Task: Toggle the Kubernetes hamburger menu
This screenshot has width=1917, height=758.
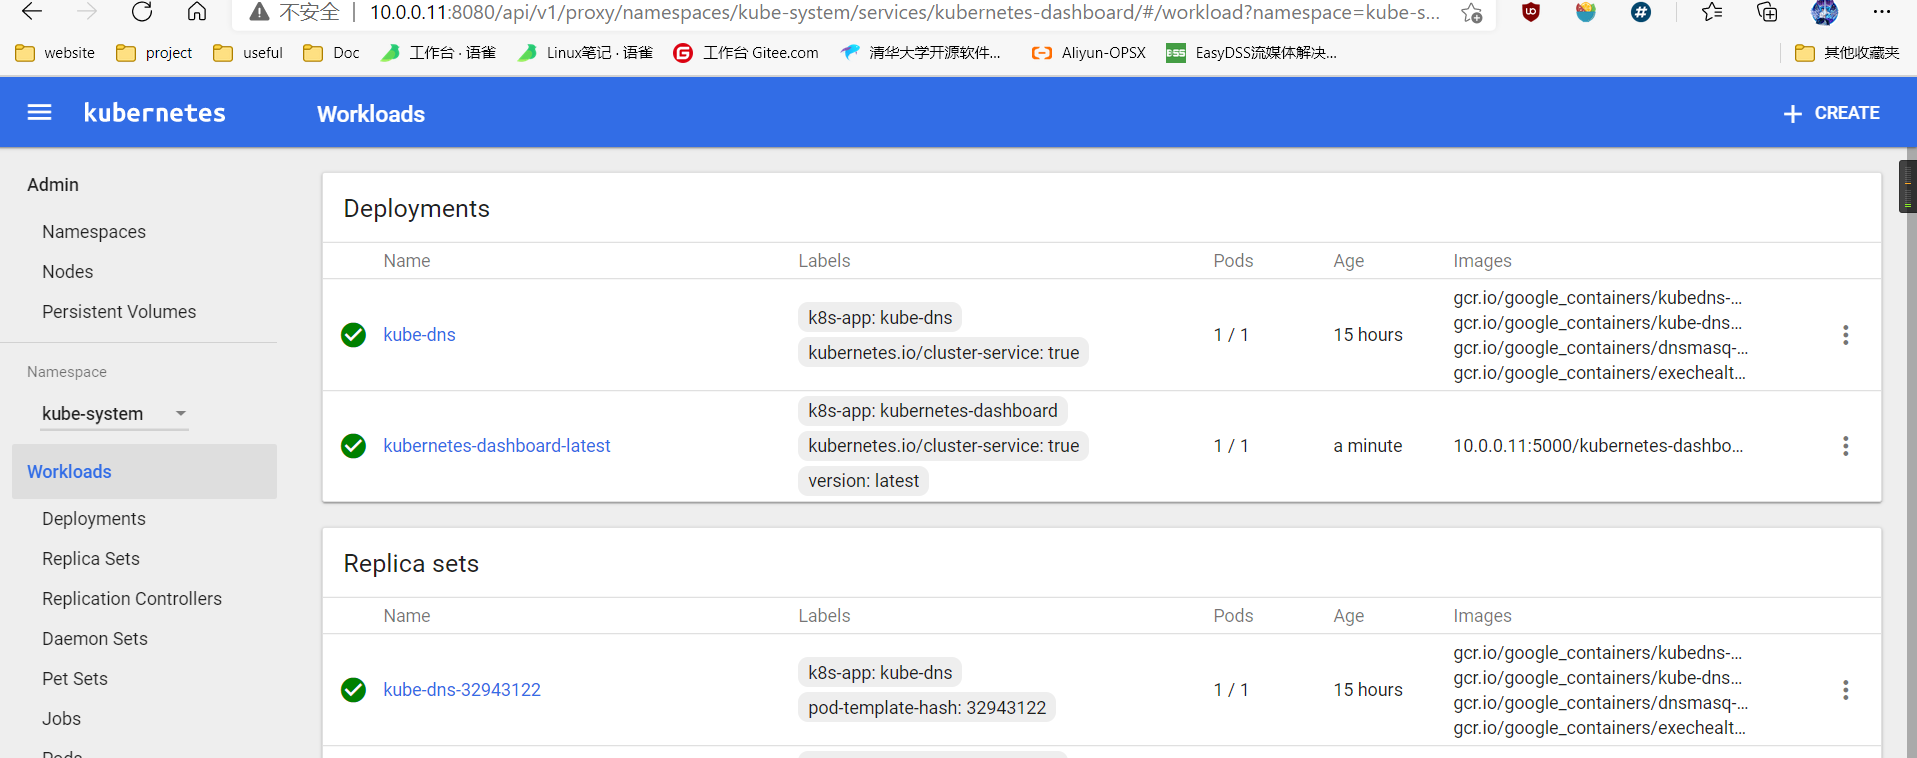Action: pyautogui.click(x=39, y=113)
